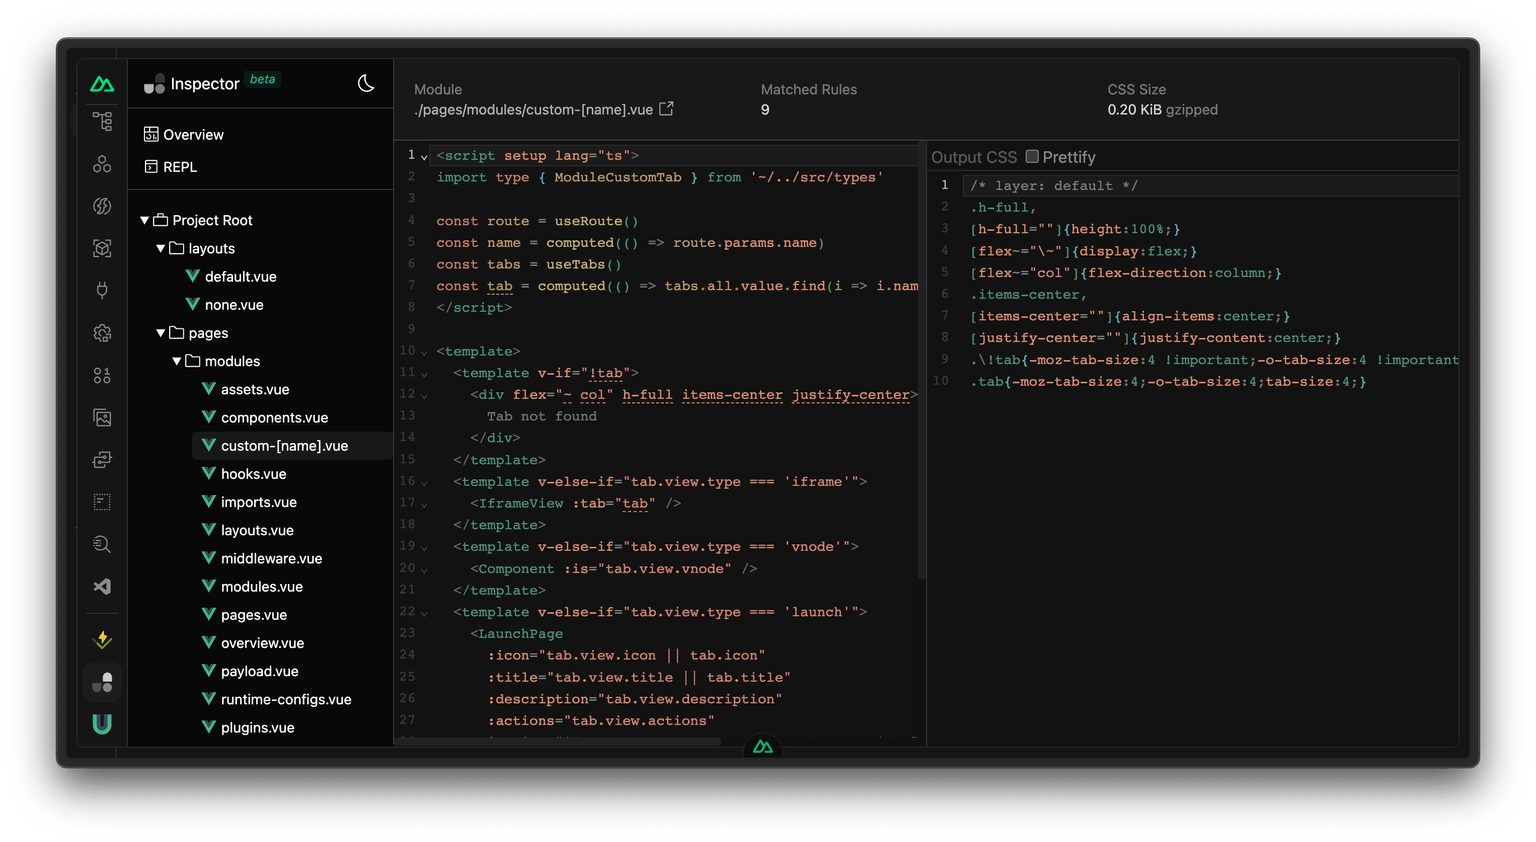Click the Modules cube icon in sidebar

point(101,248)
